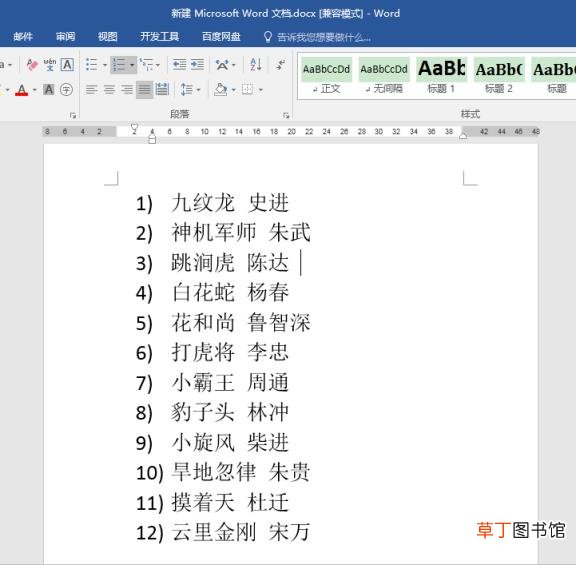Apply distributed alignment
Screen dimensions: 576x565
(x=162, y=89)
